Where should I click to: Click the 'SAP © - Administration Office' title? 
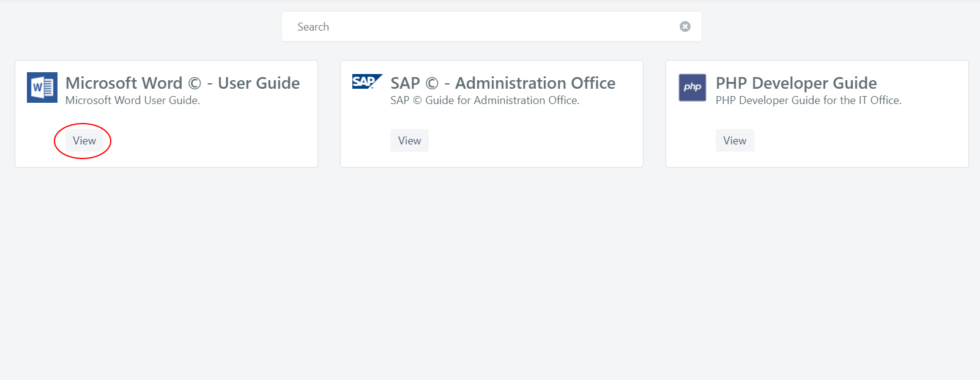click(x=503, y=83)
